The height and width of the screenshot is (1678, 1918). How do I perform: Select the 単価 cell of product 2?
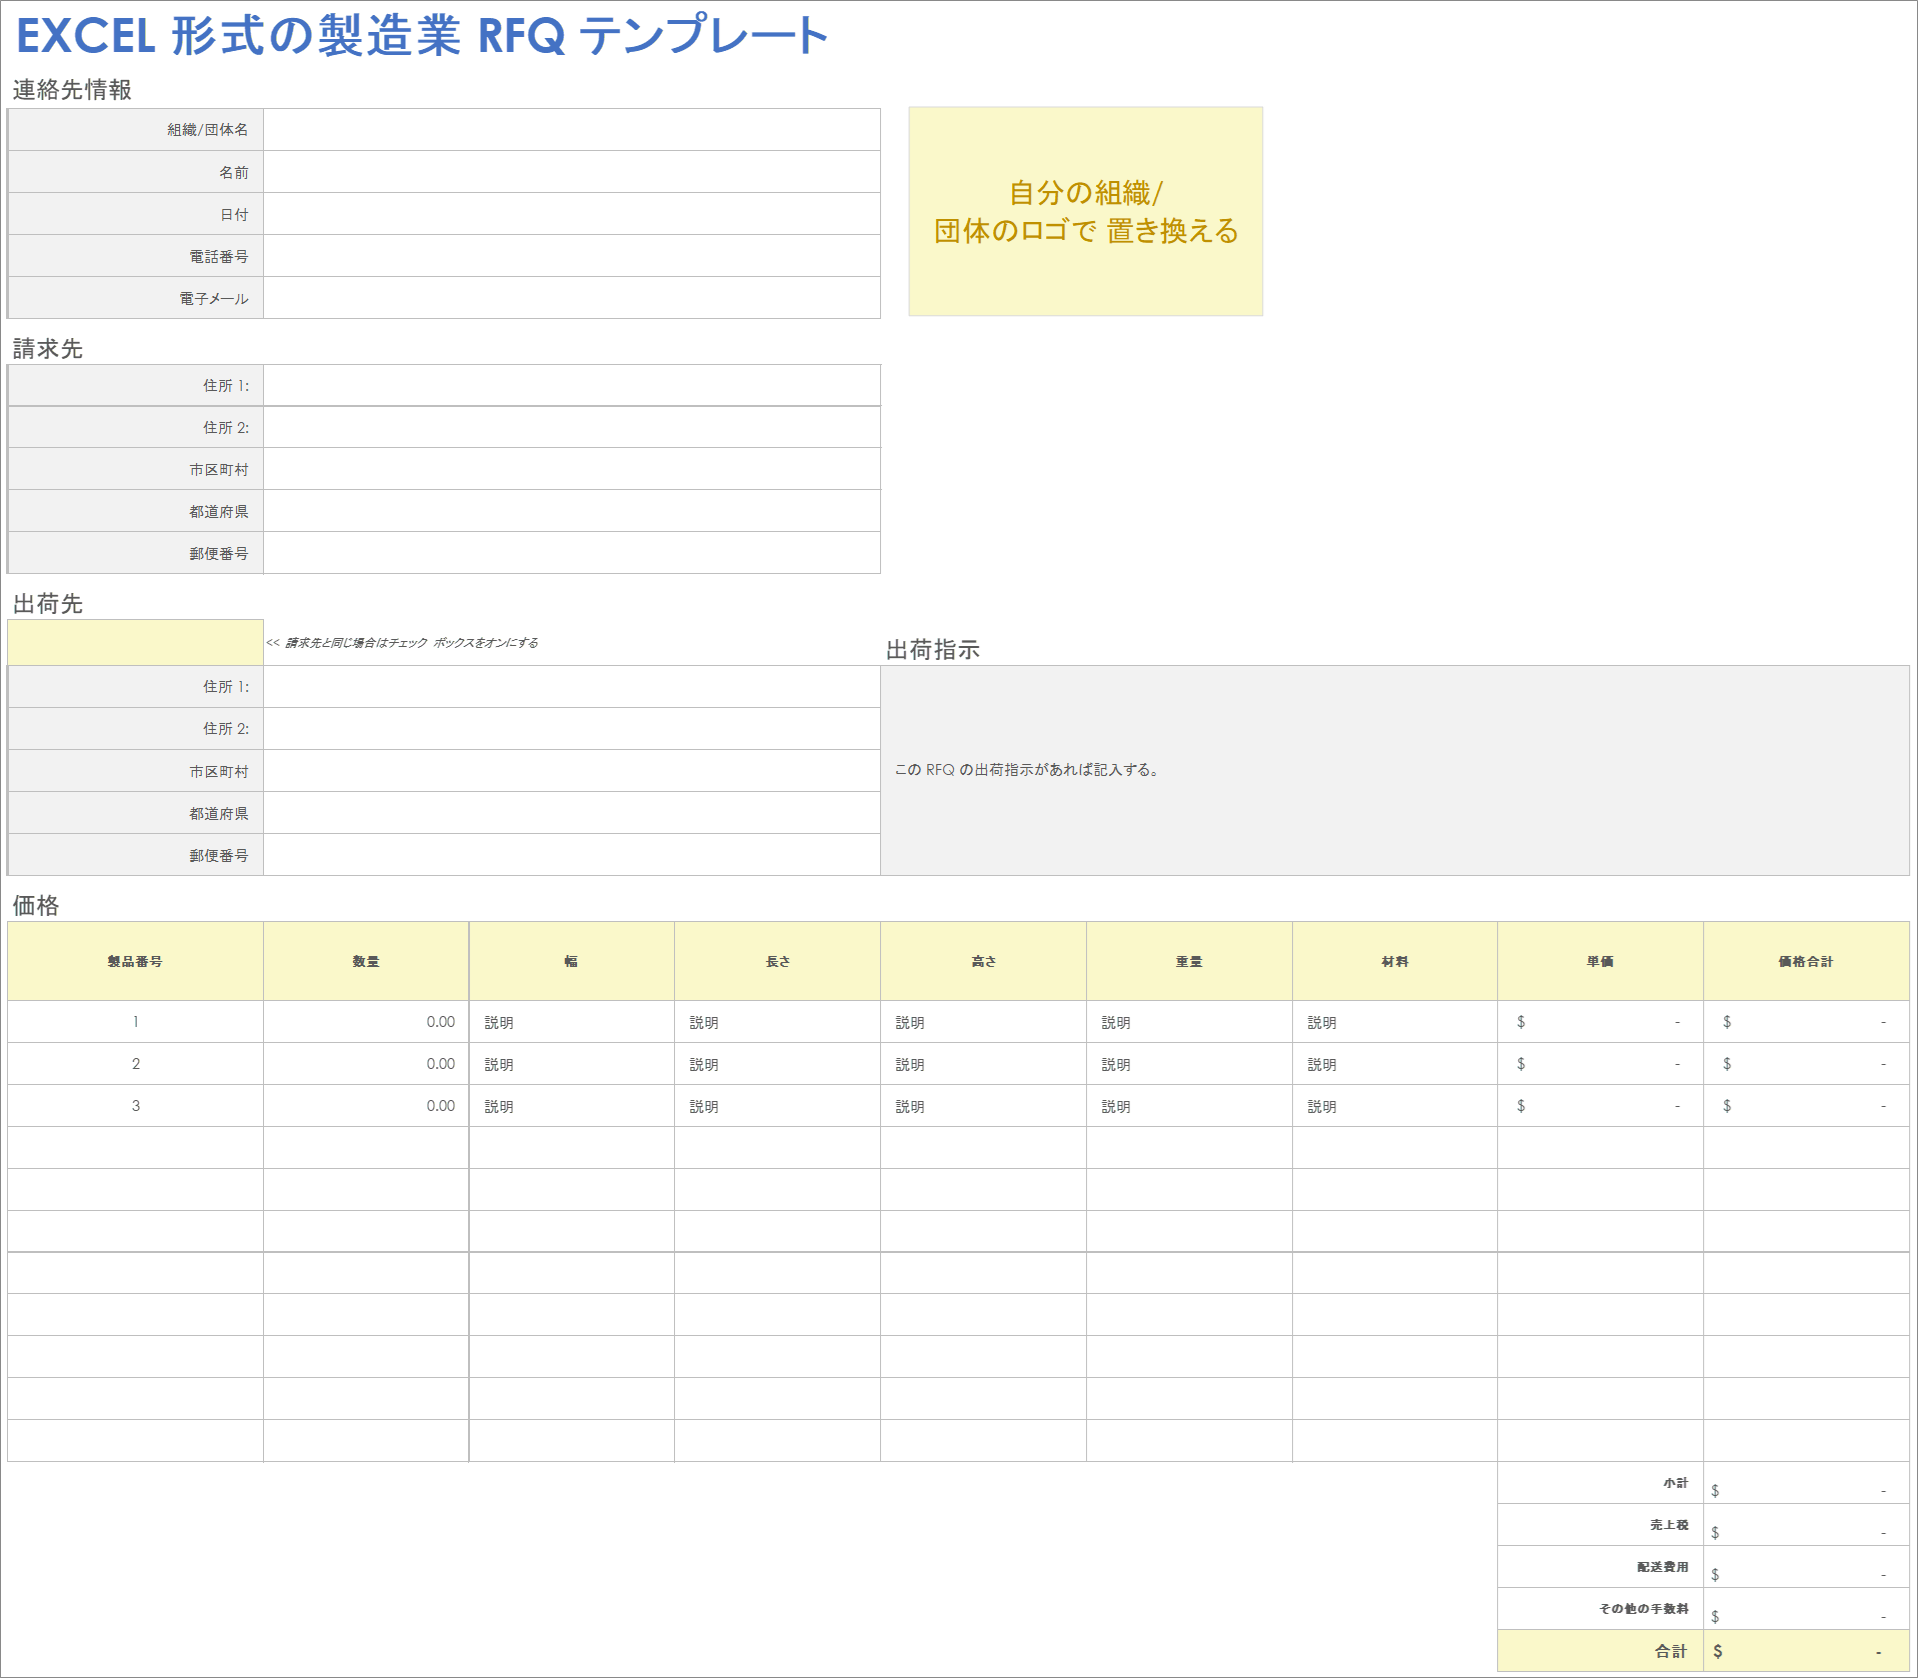click(1599, 1063)
